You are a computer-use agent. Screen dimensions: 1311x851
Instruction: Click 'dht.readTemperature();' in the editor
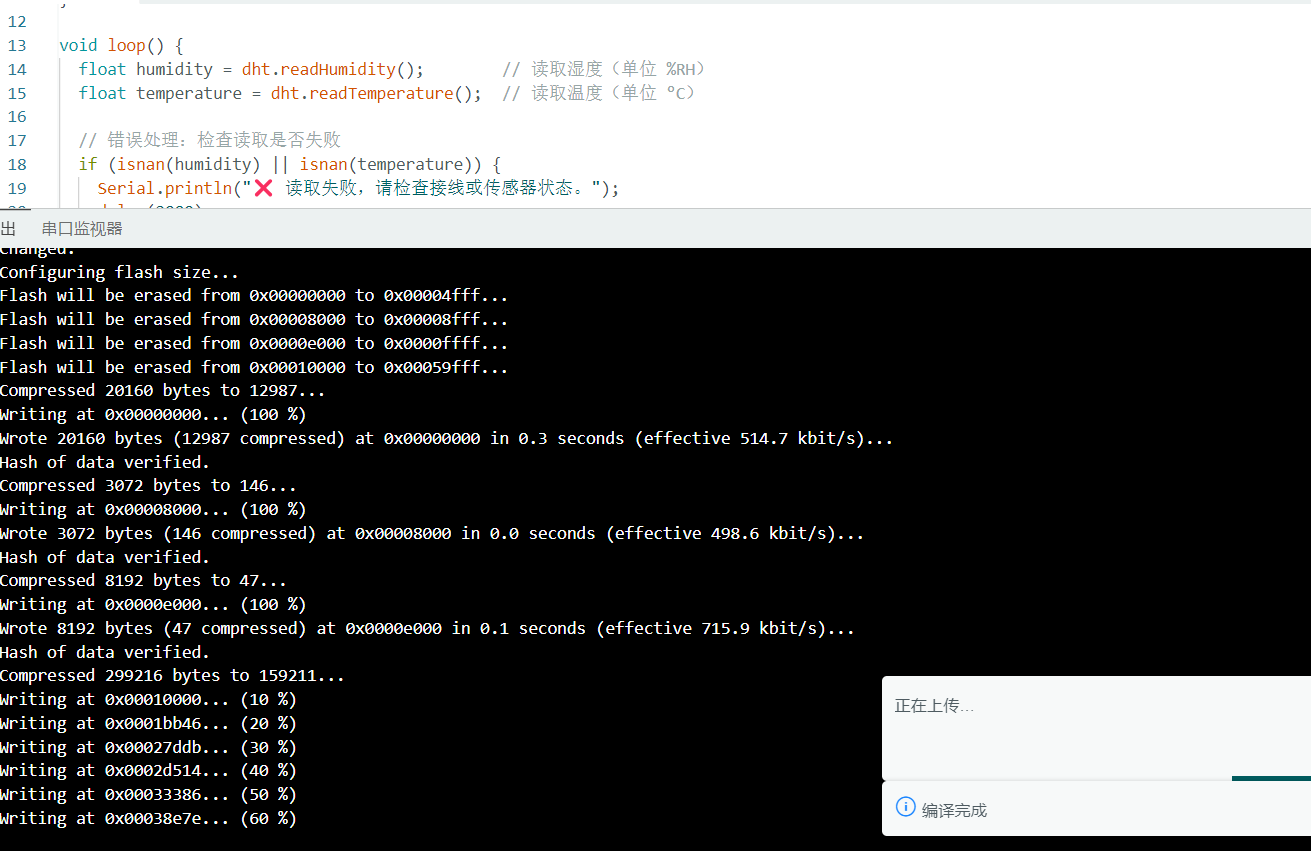(x=376, y=94)
